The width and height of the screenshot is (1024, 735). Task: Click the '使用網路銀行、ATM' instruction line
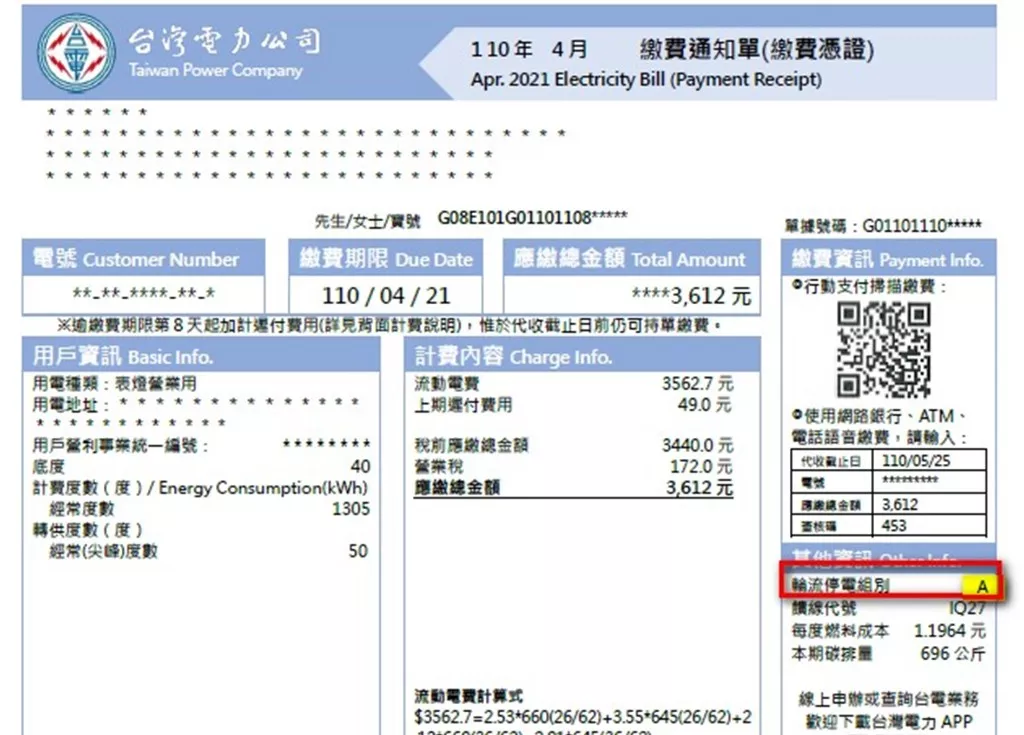click(x=880, y=416)
